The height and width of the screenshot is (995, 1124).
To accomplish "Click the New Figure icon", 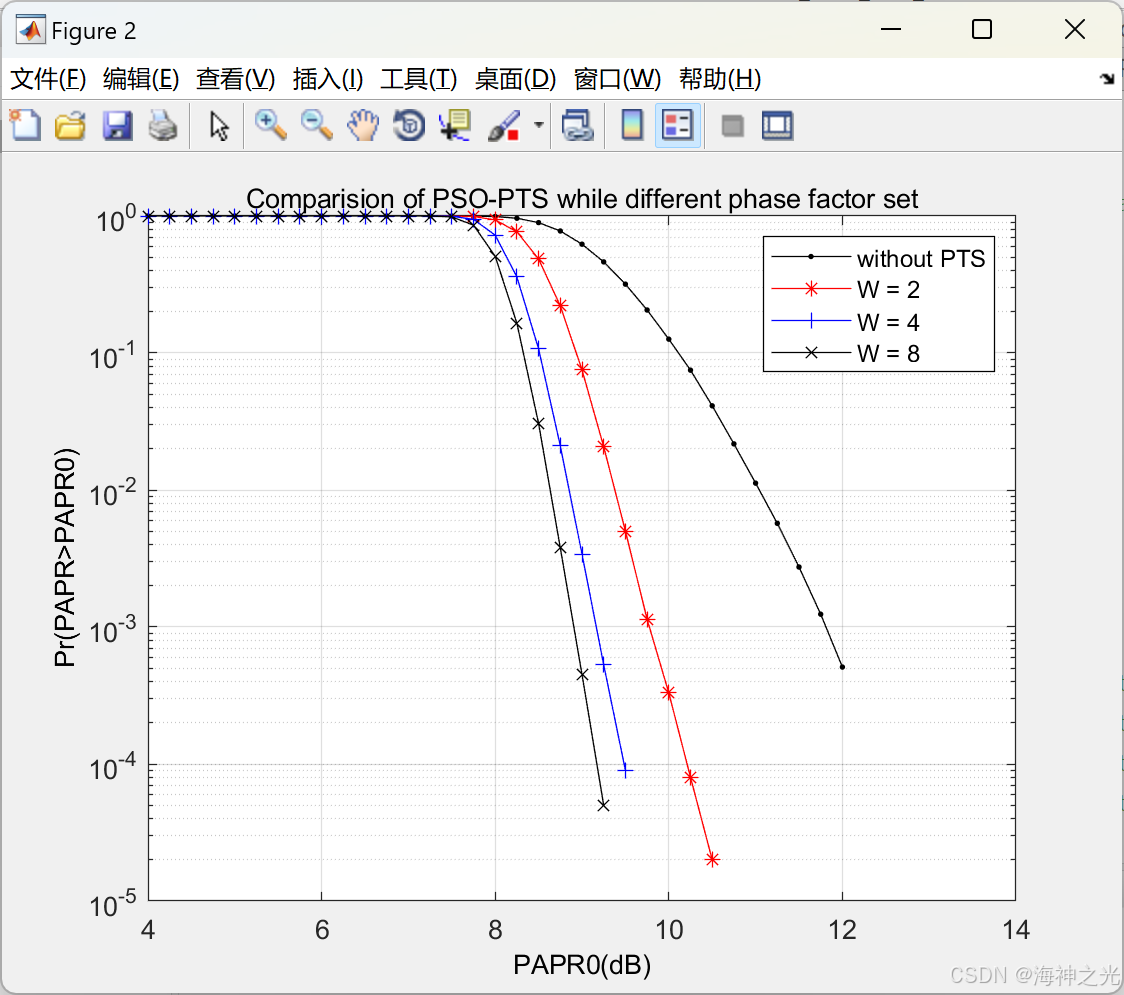I will coord(25,125).
